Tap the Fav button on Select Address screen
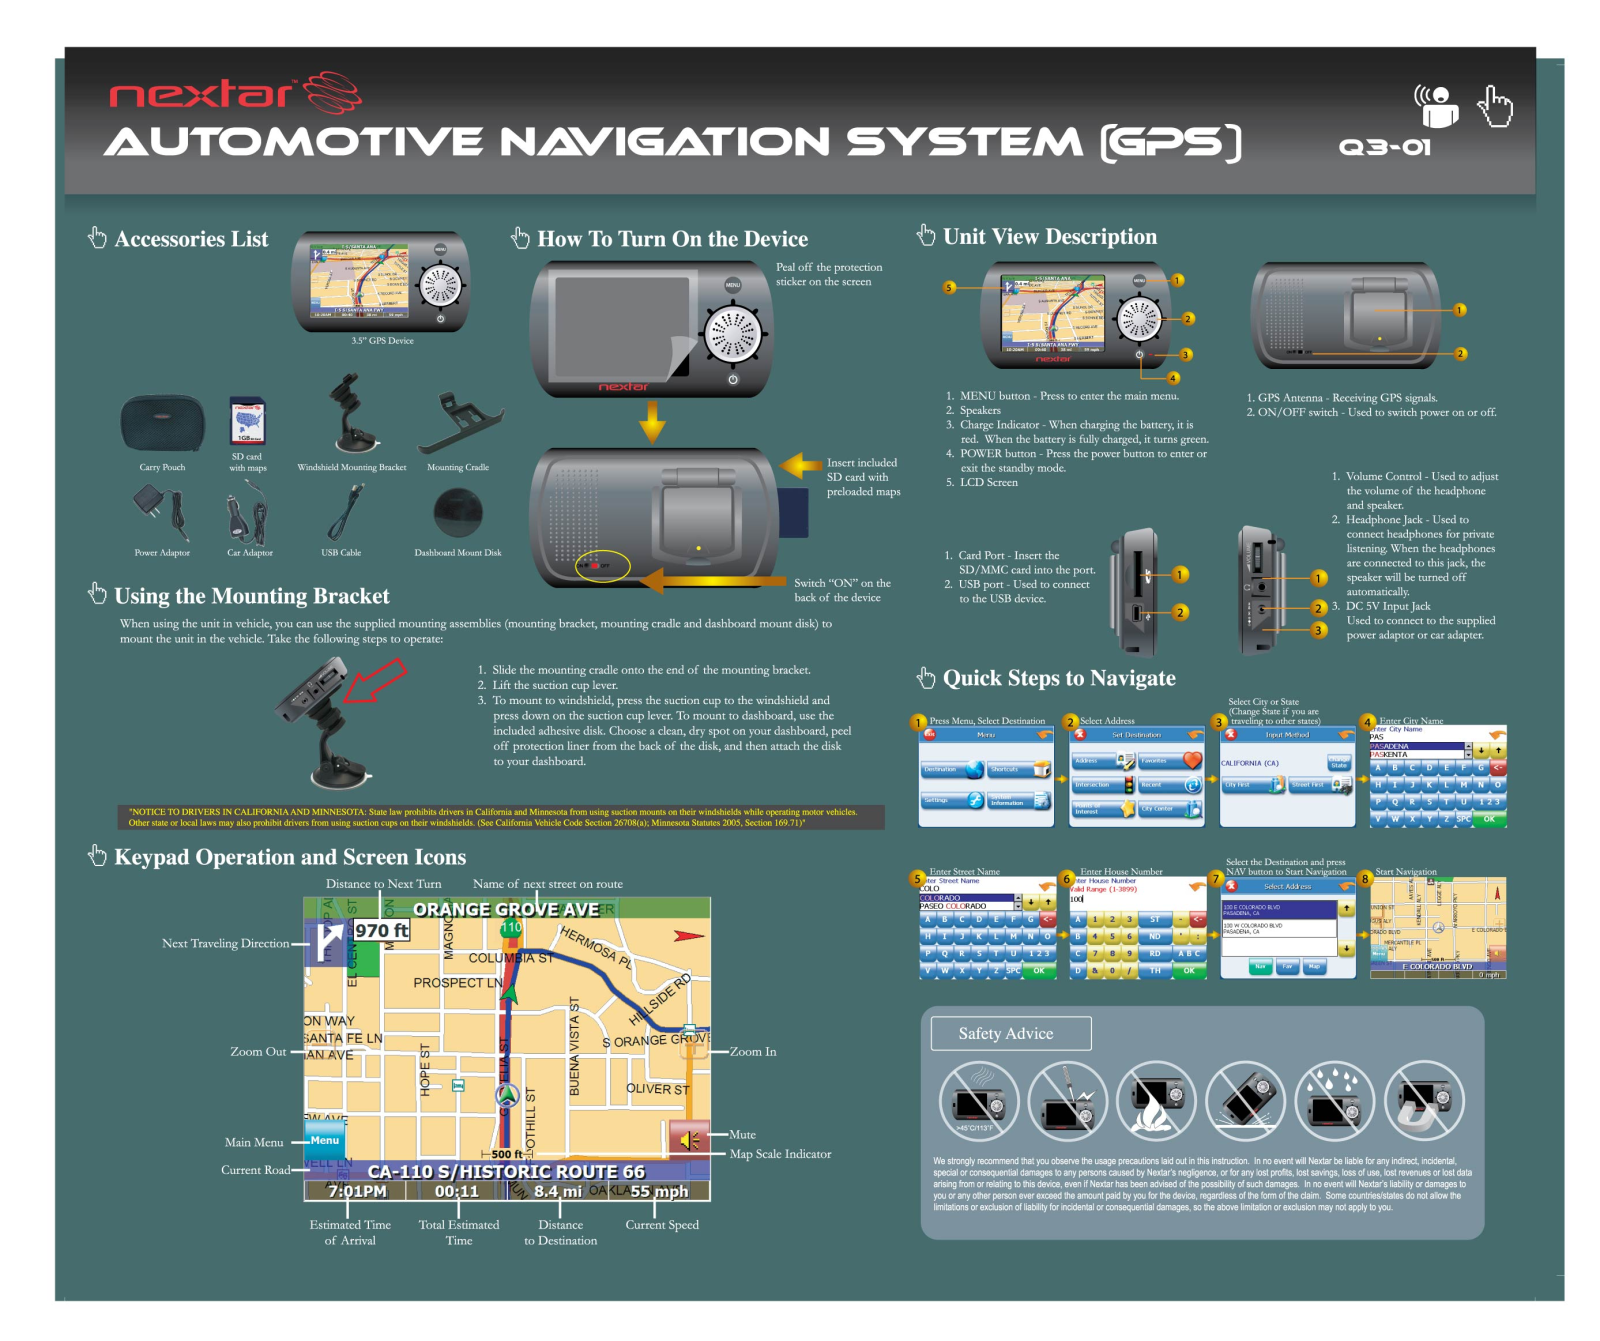The width and height of the screenshot is (1600, 1341). [x=1287, y=967]
